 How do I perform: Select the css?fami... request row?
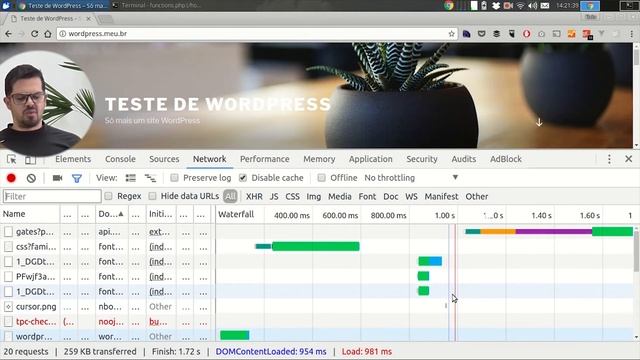316,247
